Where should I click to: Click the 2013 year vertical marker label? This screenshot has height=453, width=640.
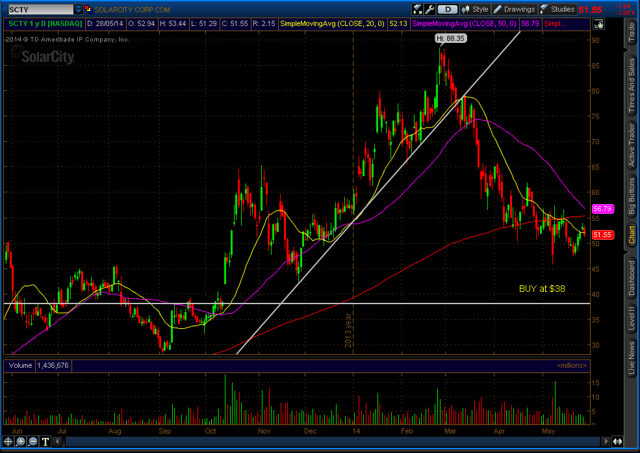(348, 330)
